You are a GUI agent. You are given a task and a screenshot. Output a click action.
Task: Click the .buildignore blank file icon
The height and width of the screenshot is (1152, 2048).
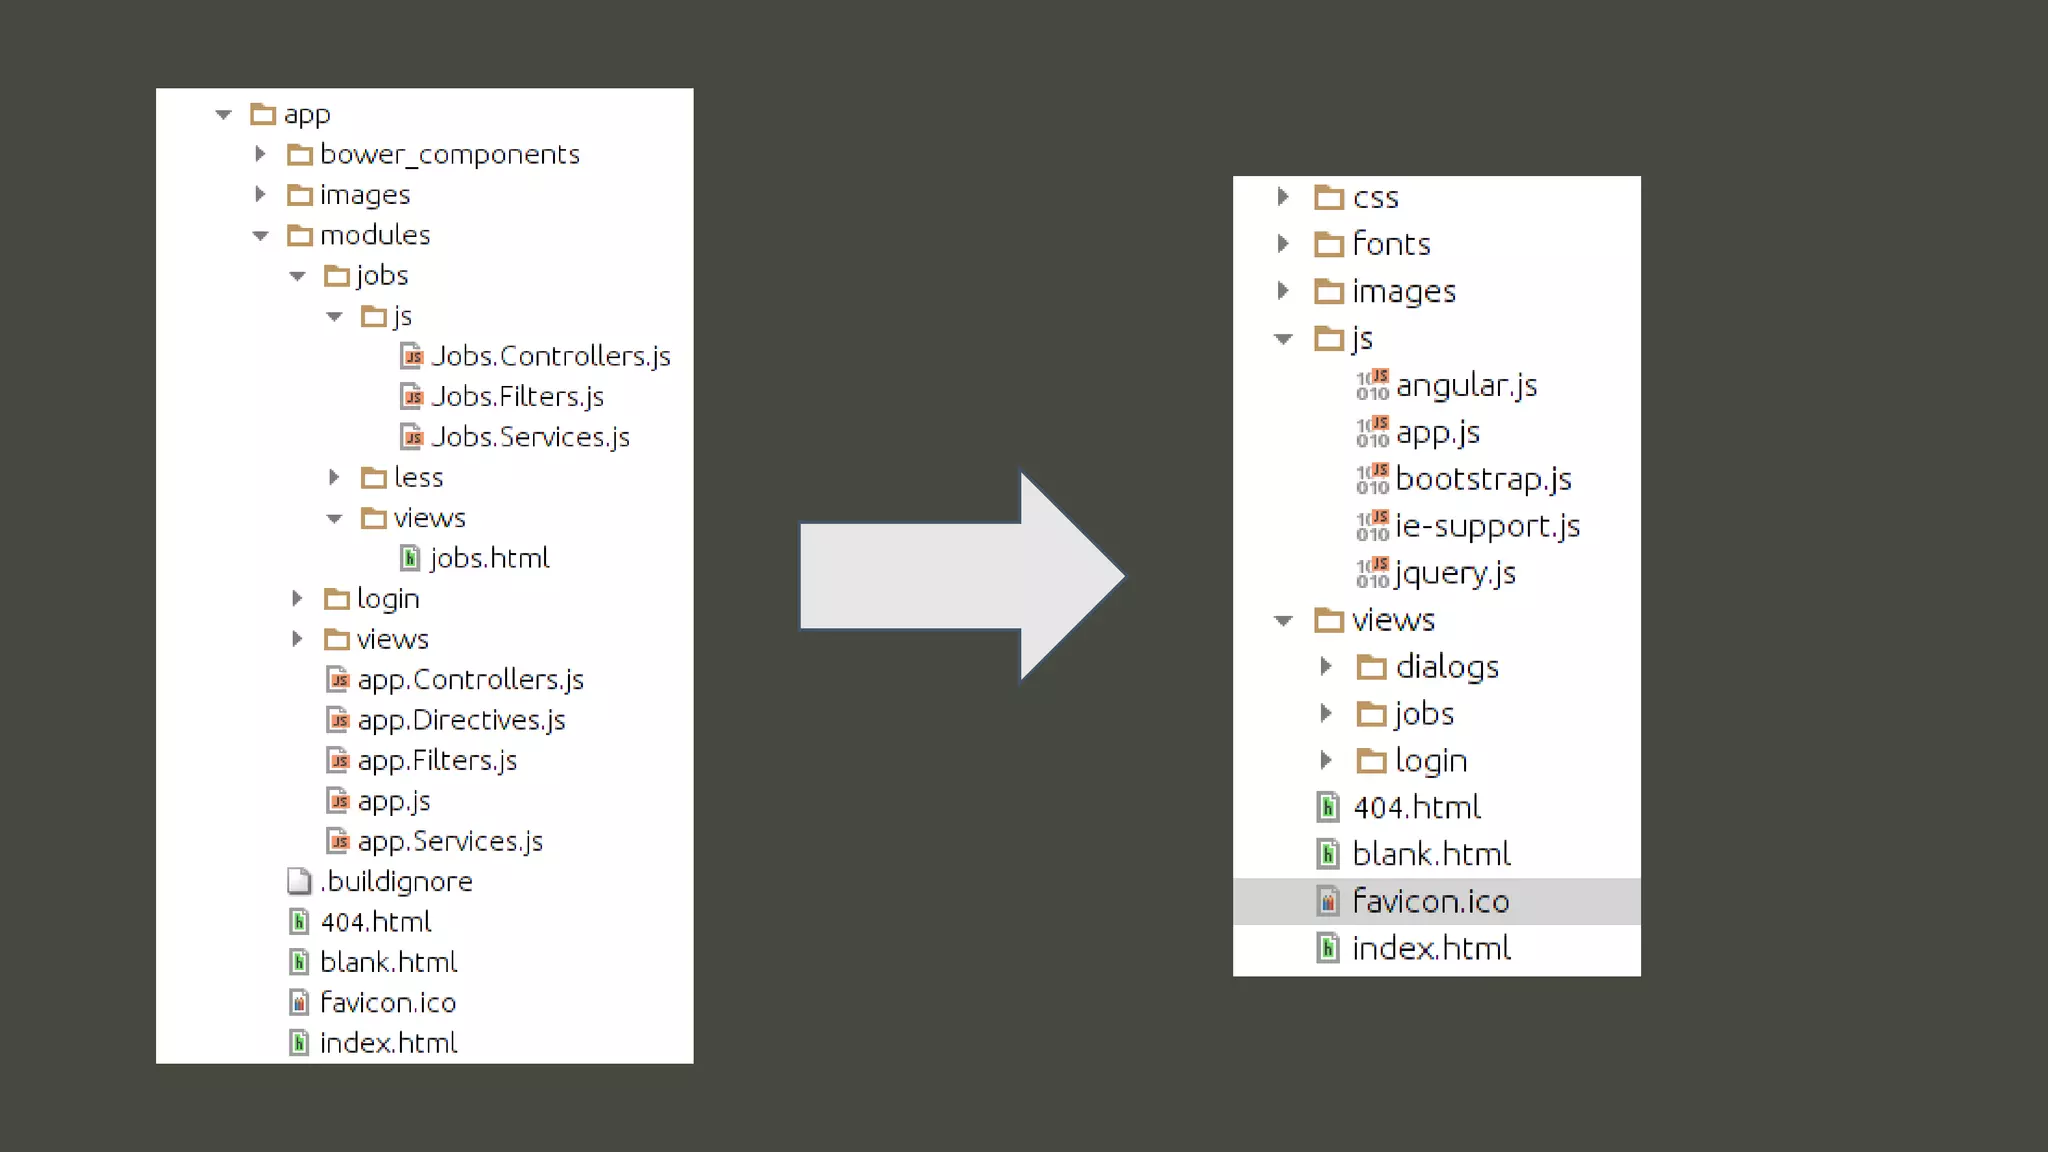[299, 881]
